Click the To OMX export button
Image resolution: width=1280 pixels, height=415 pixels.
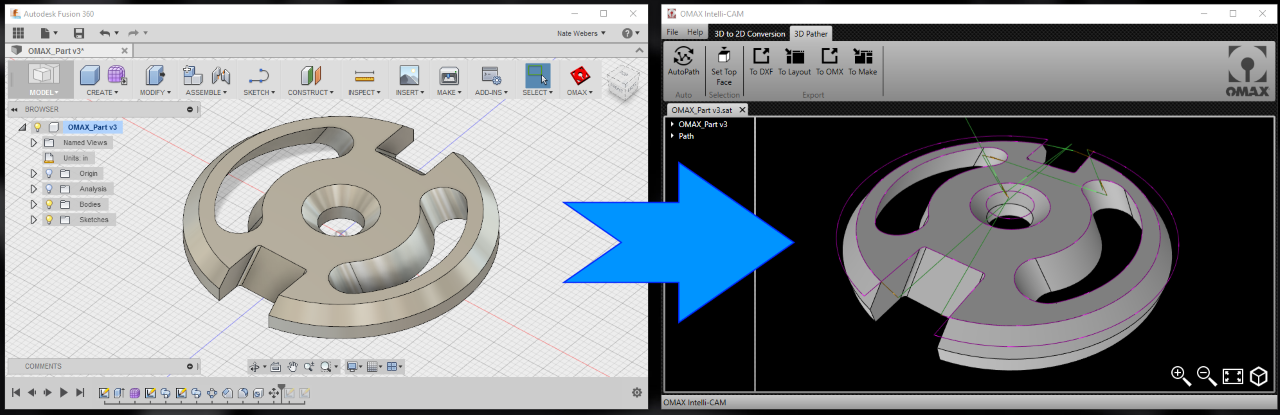point(829,63)
